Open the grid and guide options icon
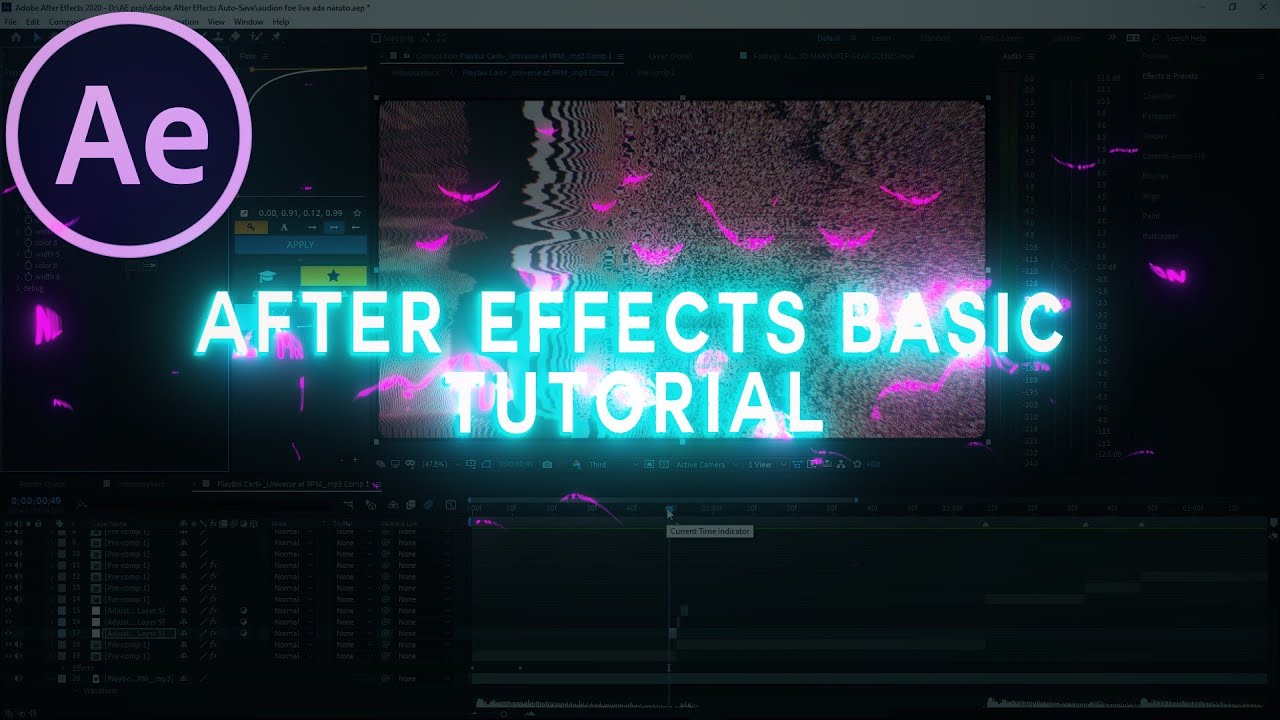 point(470,465)
